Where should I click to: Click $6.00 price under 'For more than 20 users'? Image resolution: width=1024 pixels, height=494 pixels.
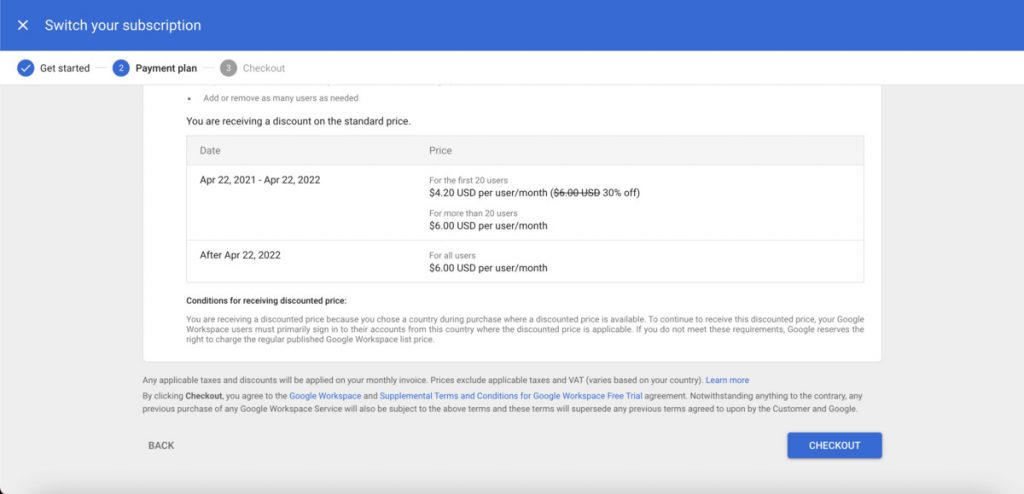click(488, 226)
